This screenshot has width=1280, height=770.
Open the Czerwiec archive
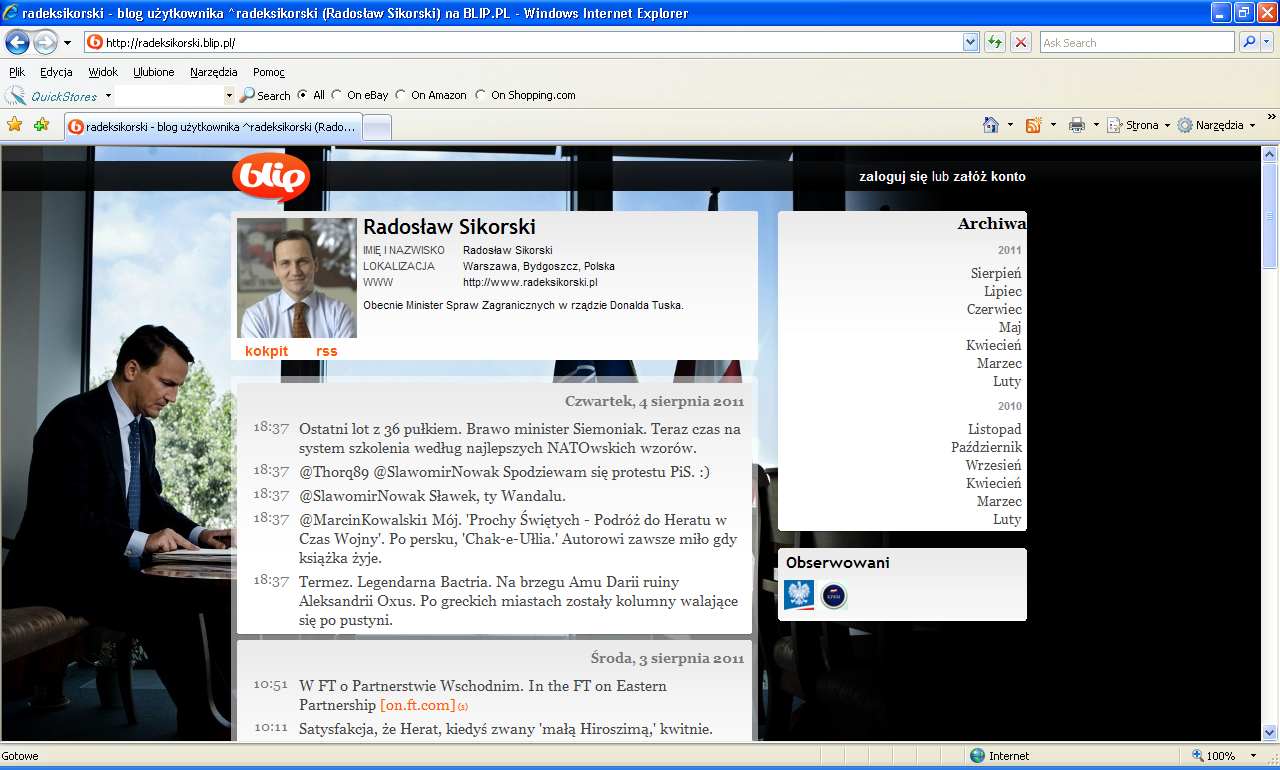click(994, 309)
